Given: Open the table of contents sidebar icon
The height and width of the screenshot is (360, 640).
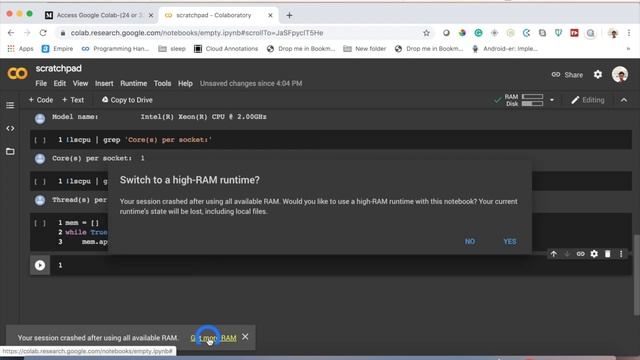Looking at the screenshot, I should pyautogui.click(x=10, y=105).
